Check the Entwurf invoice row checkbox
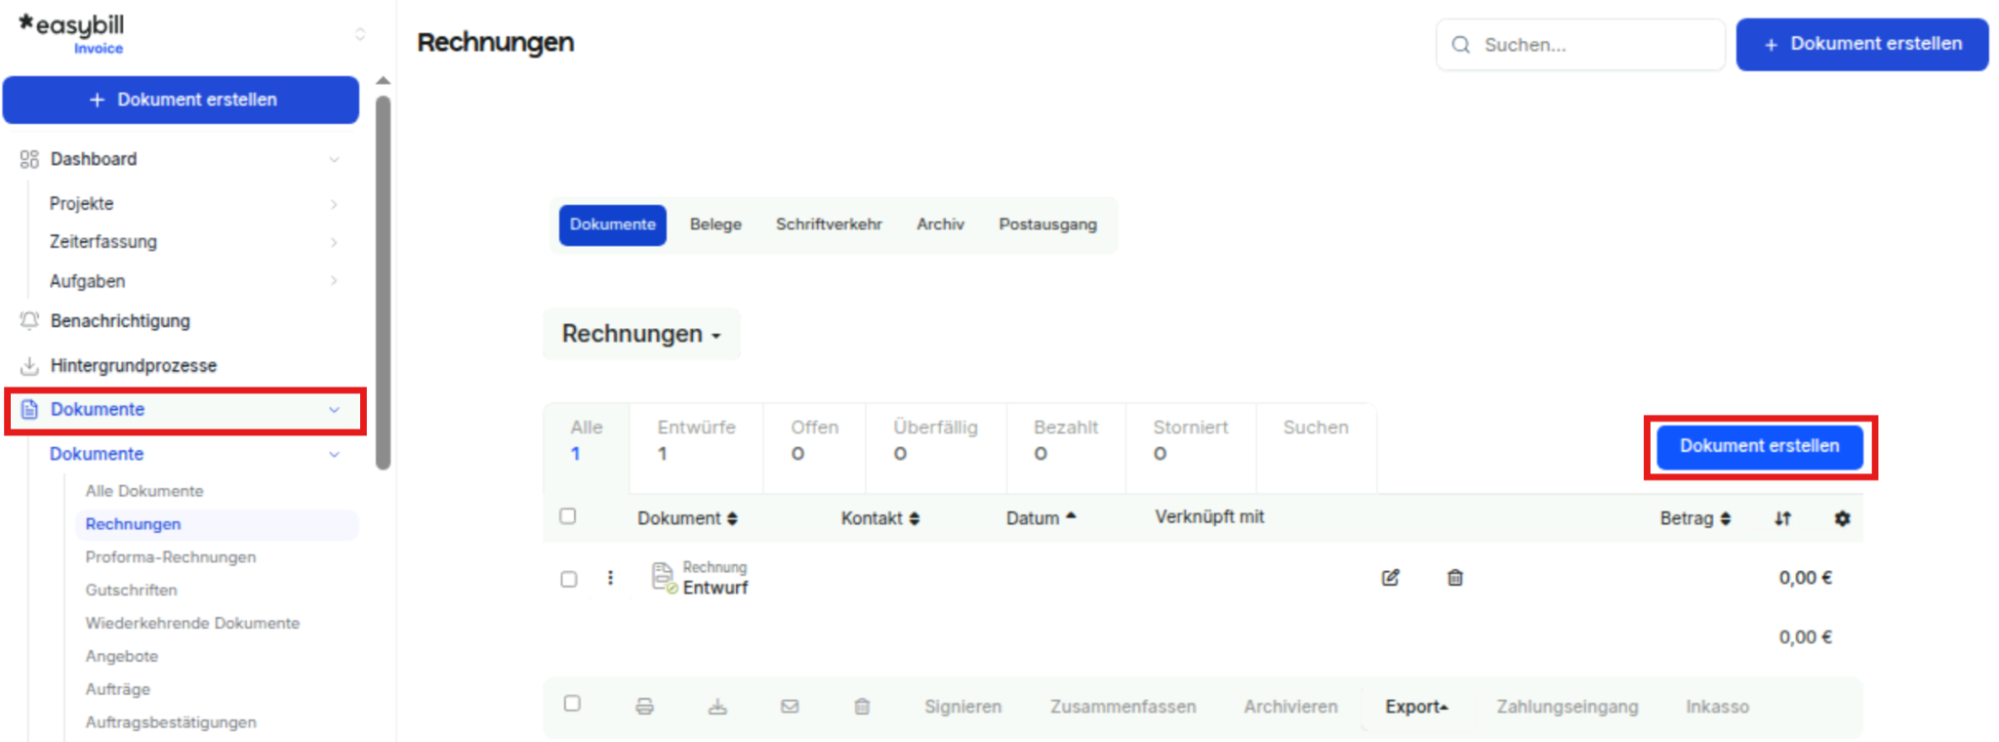Screen dimensions: 1999x742 click(569, 579)
